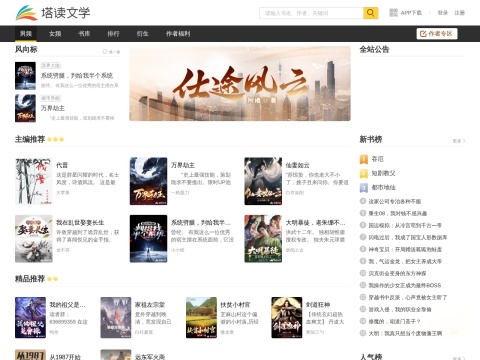
Task: Click the 注册 link
Action: (x=460, y=13)
